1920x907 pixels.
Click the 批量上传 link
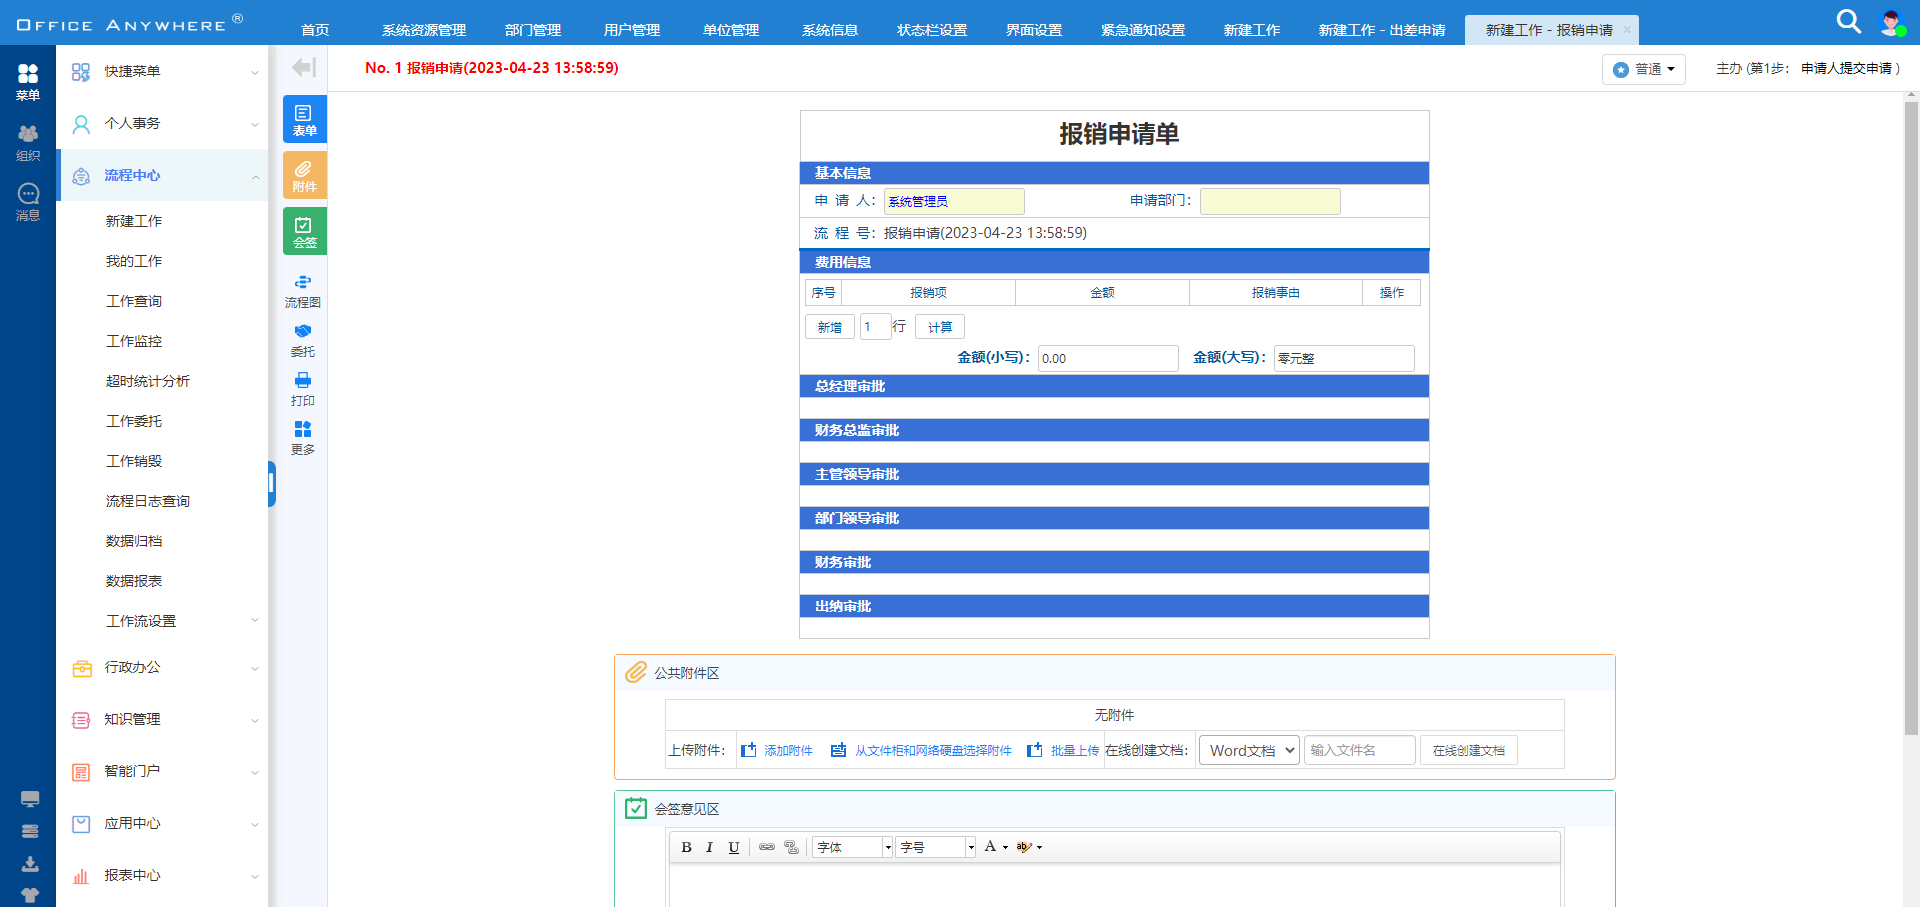coord(1063,750)
